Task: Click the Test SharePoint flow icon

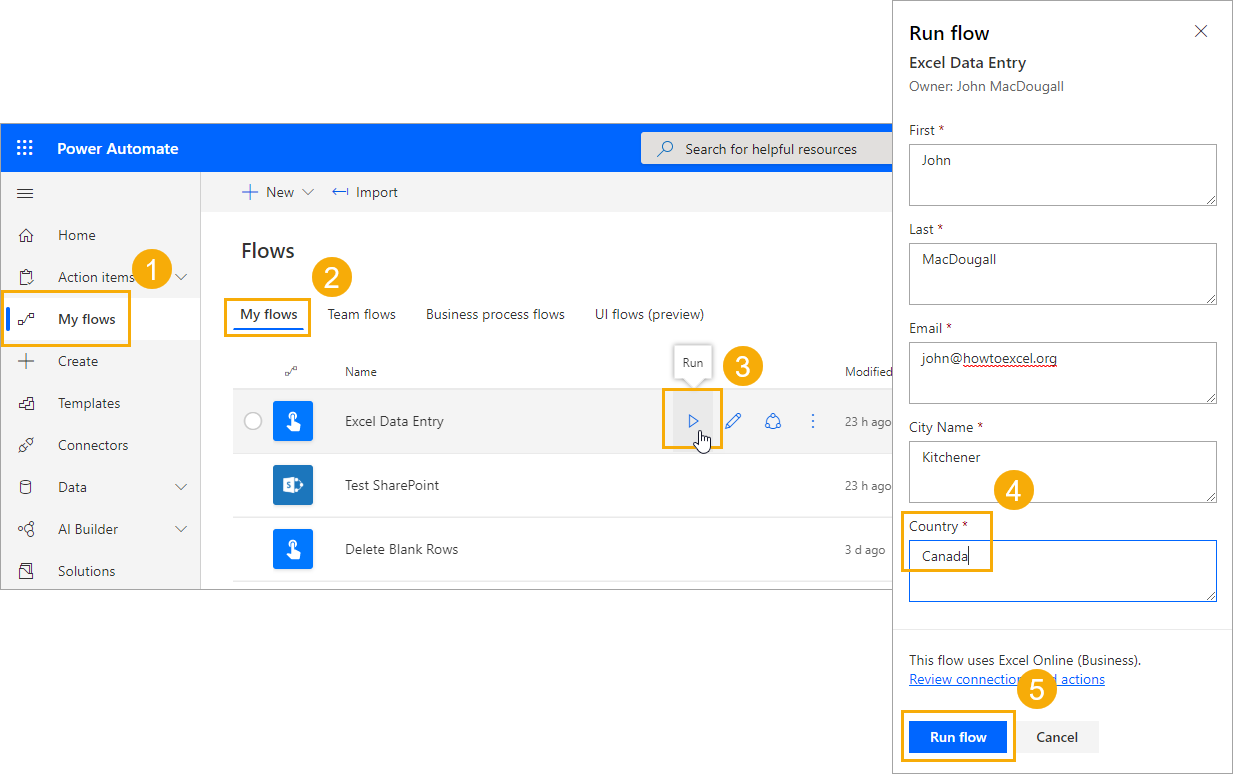Action: coord(293,485)
